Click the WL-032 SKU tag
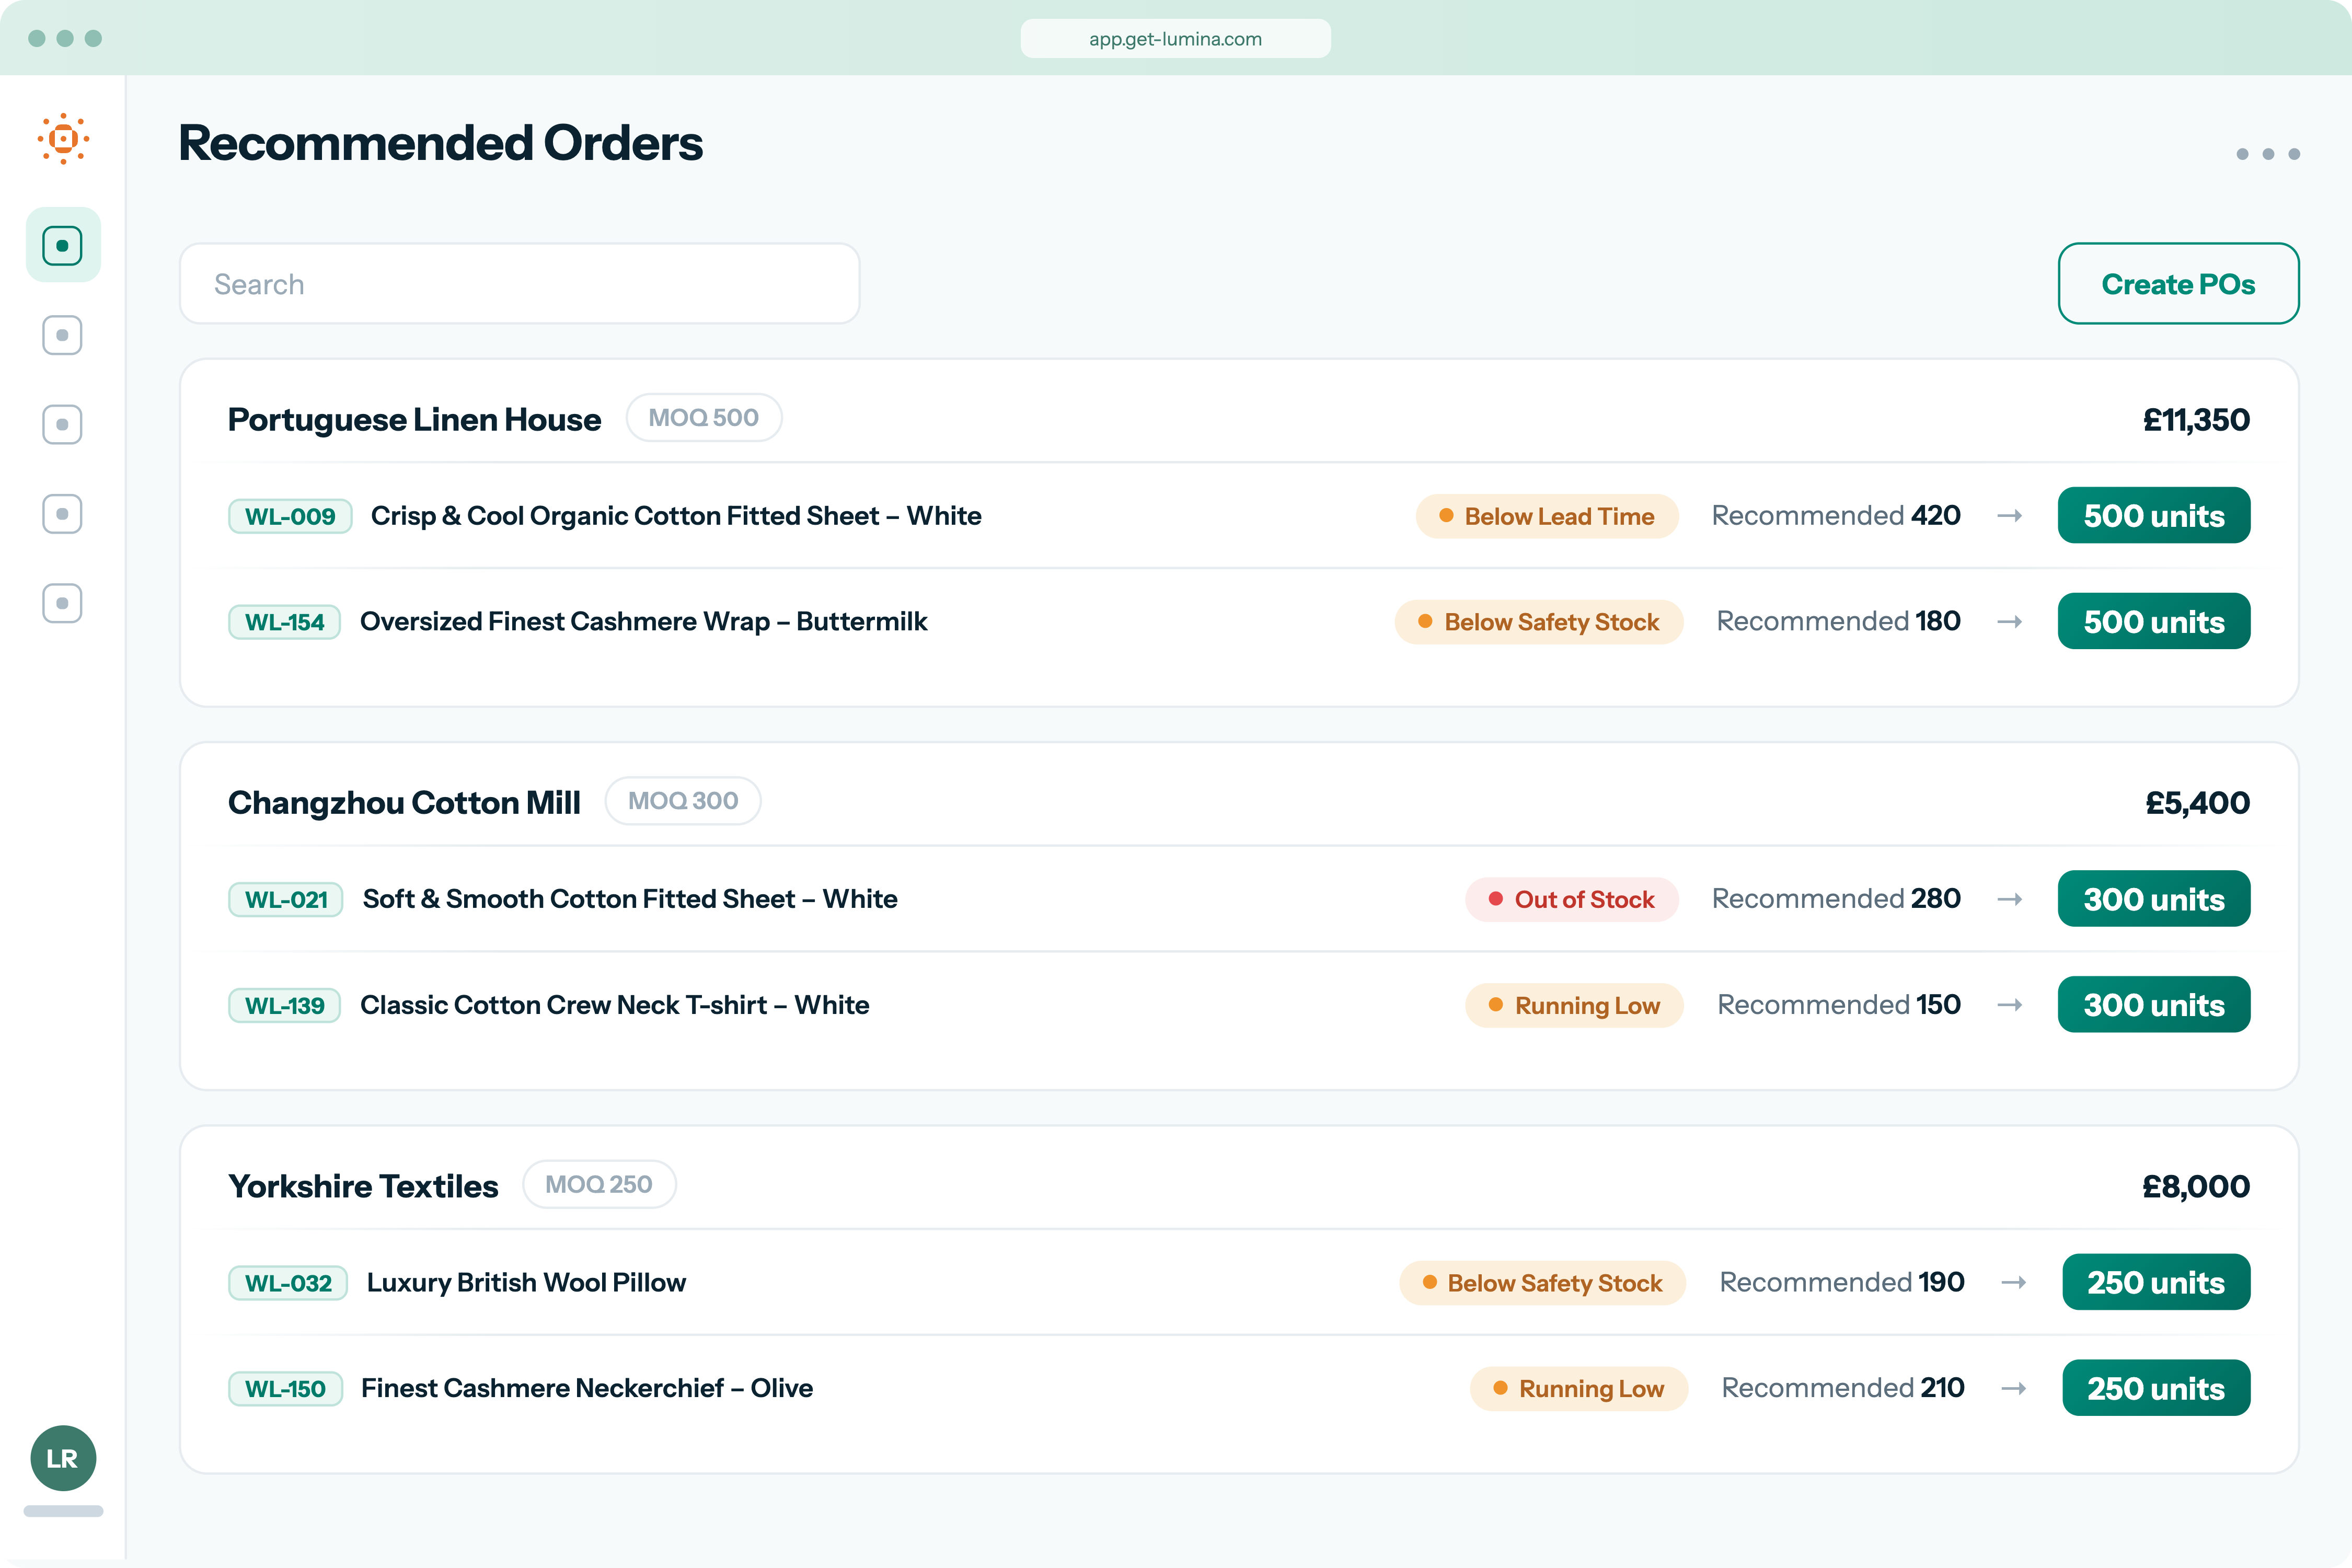 pos(288,1282)
